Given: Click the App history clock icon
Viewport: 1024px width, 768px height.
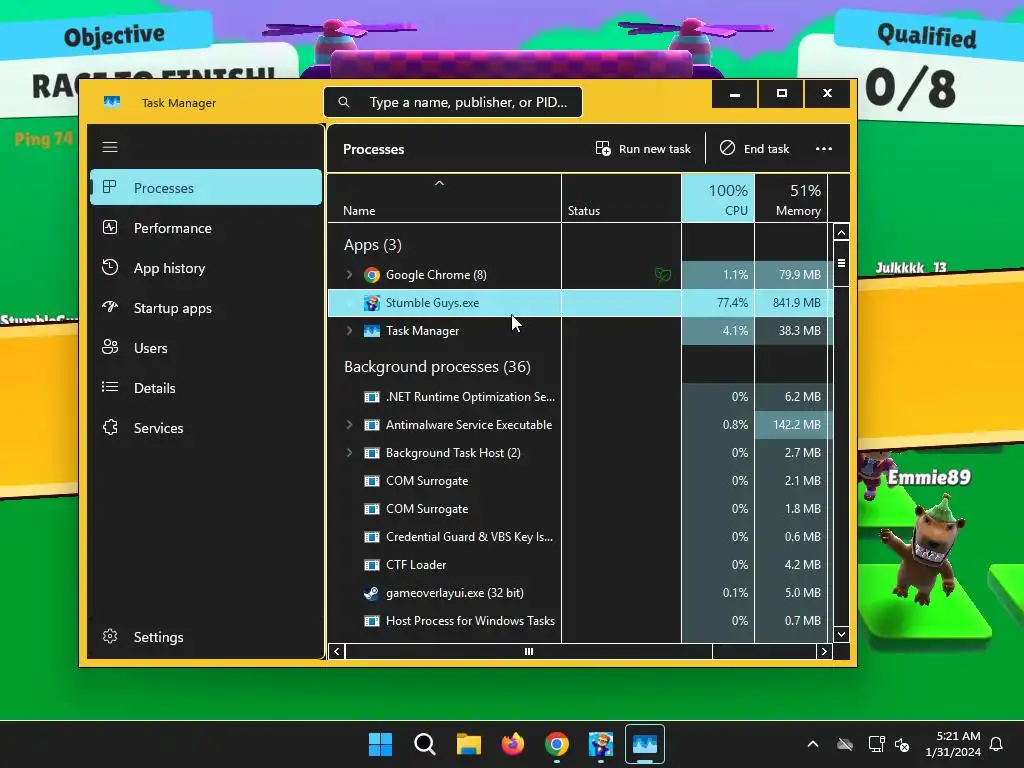Looking at the screenshot, I should (x=110, y=267).
